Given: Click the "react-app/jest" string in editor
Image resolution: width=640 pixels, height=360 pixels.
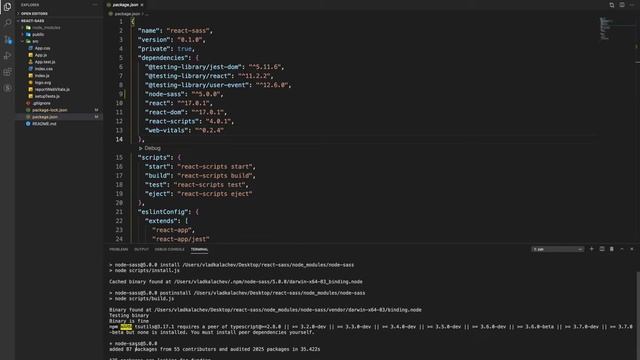Looking at the screenshot, I should click(180, 239).
